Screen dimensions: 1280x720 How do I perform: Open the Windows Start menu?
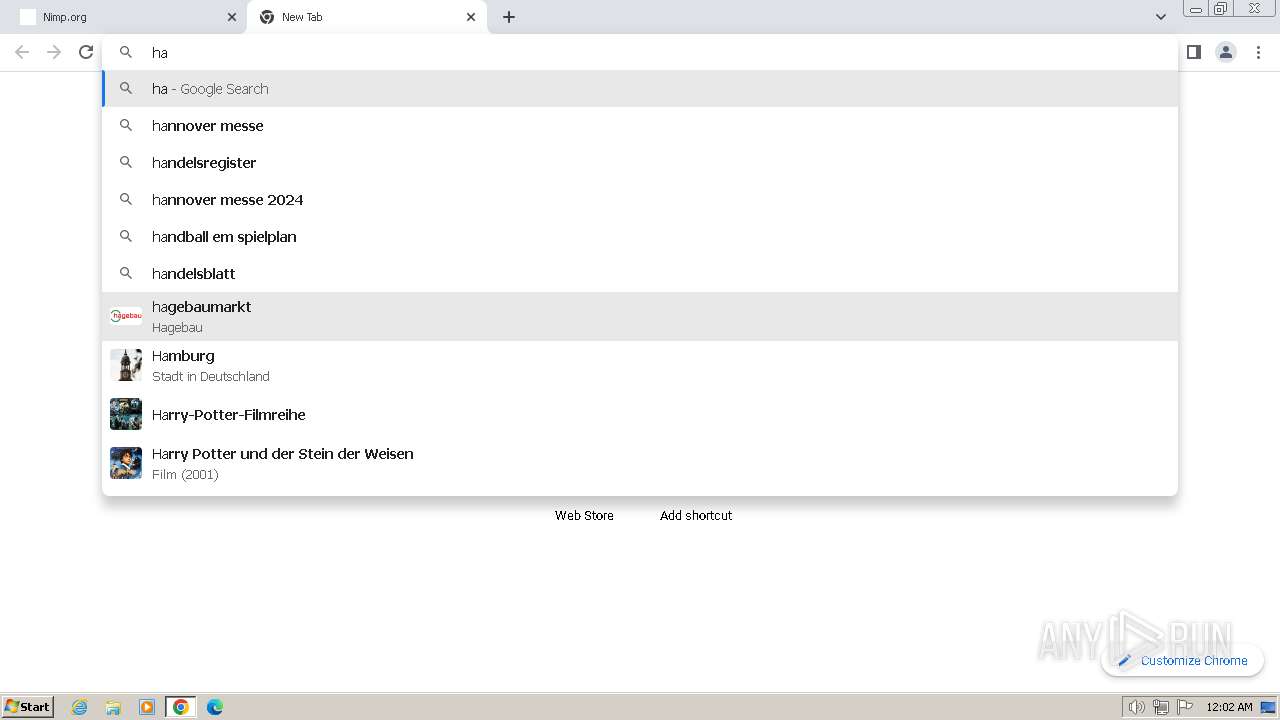click(28, 706)
